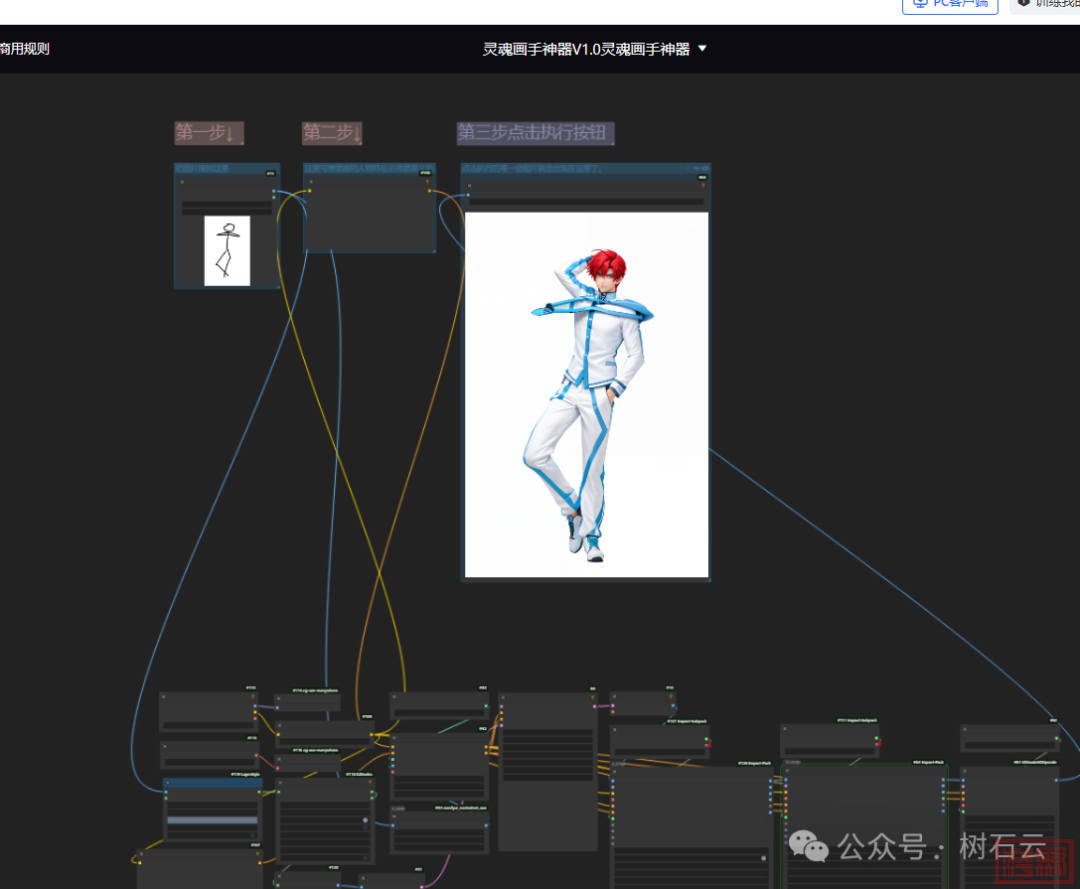Click the prompt text area of the step-two node

pyautogui.click(x=369, y=220)
